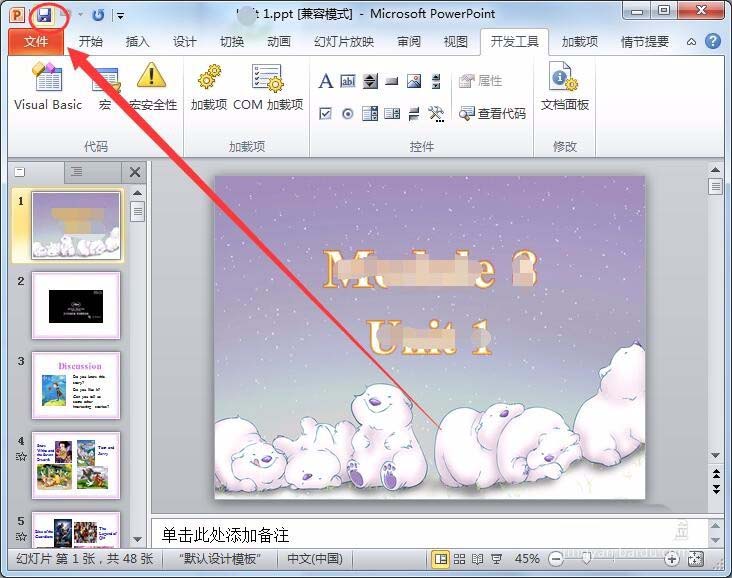Open the 视图 ribbon tab
Screen dimensions: 732x578
(x=456, y=42)
